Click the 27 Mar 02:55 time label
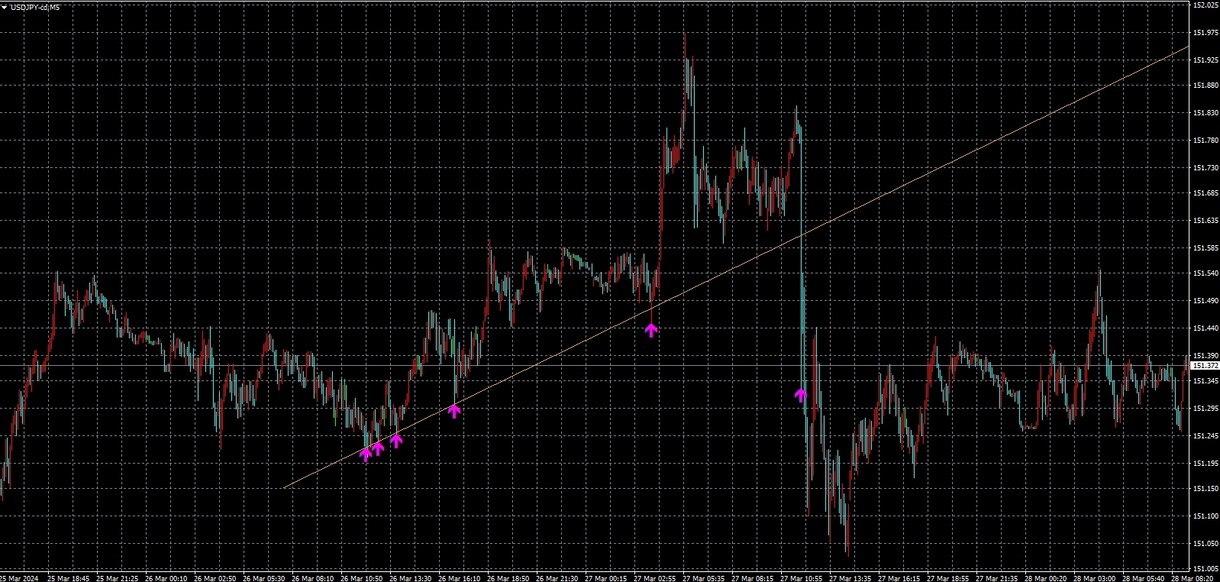 pos(657,577)
